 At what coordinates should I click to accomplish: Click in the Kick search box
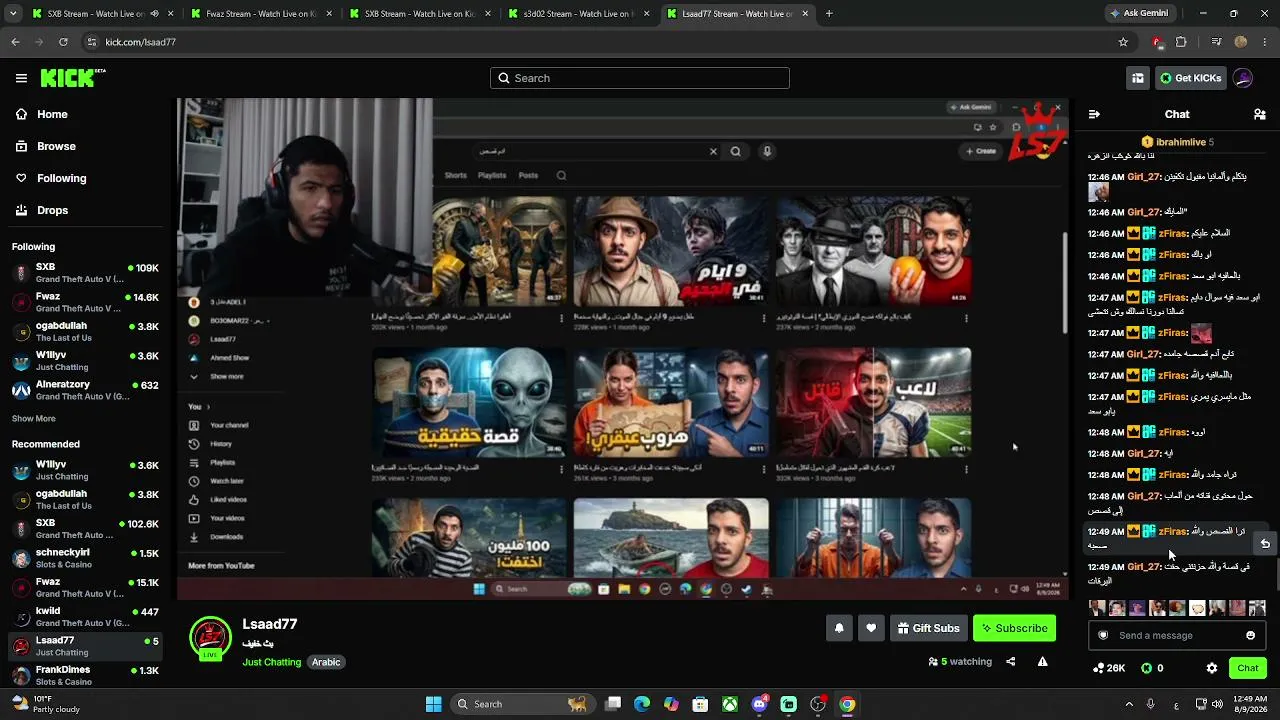point(640,78)
